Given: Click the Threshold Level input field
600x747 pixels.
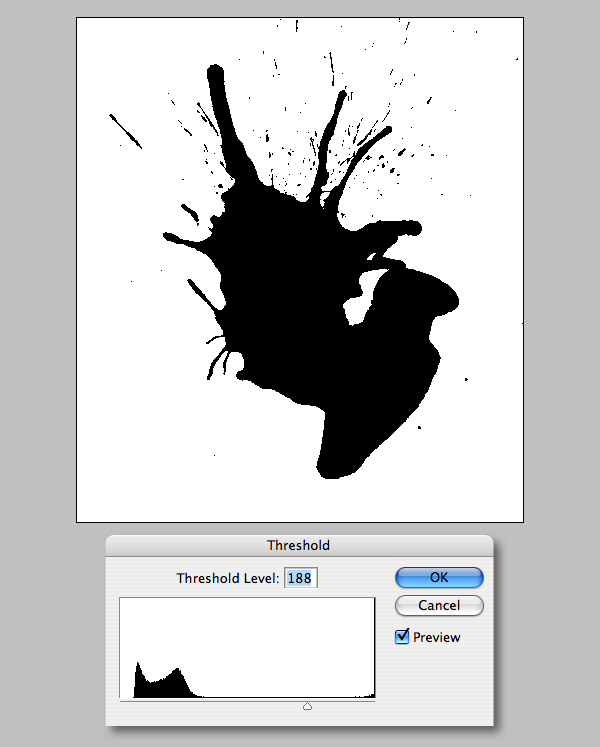Looking at the screenshot, I should tap(301, 578).
